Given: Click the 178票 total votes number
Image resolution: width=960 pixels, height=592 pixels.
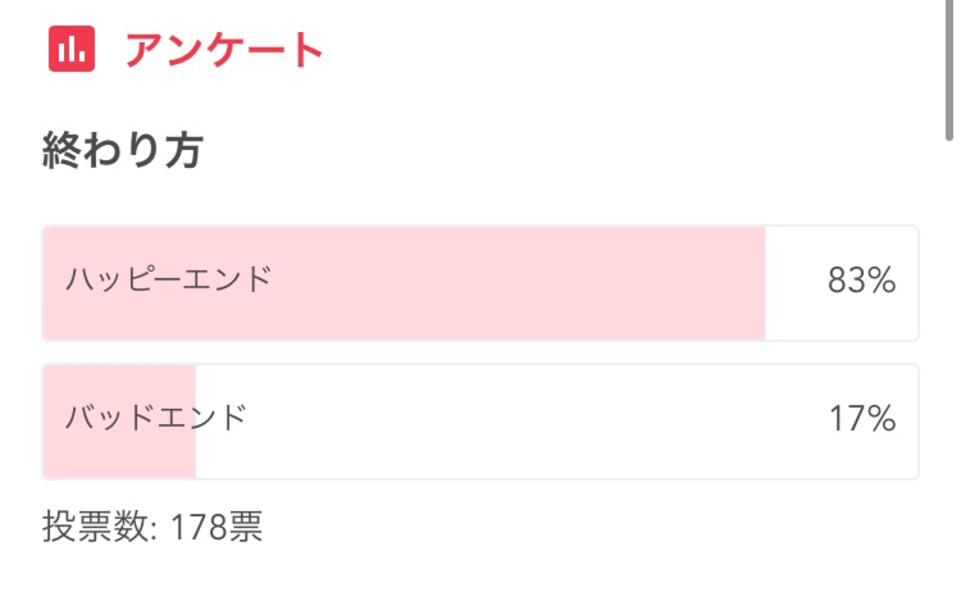Looking at the screenshot, I should (x=217, y=526).
